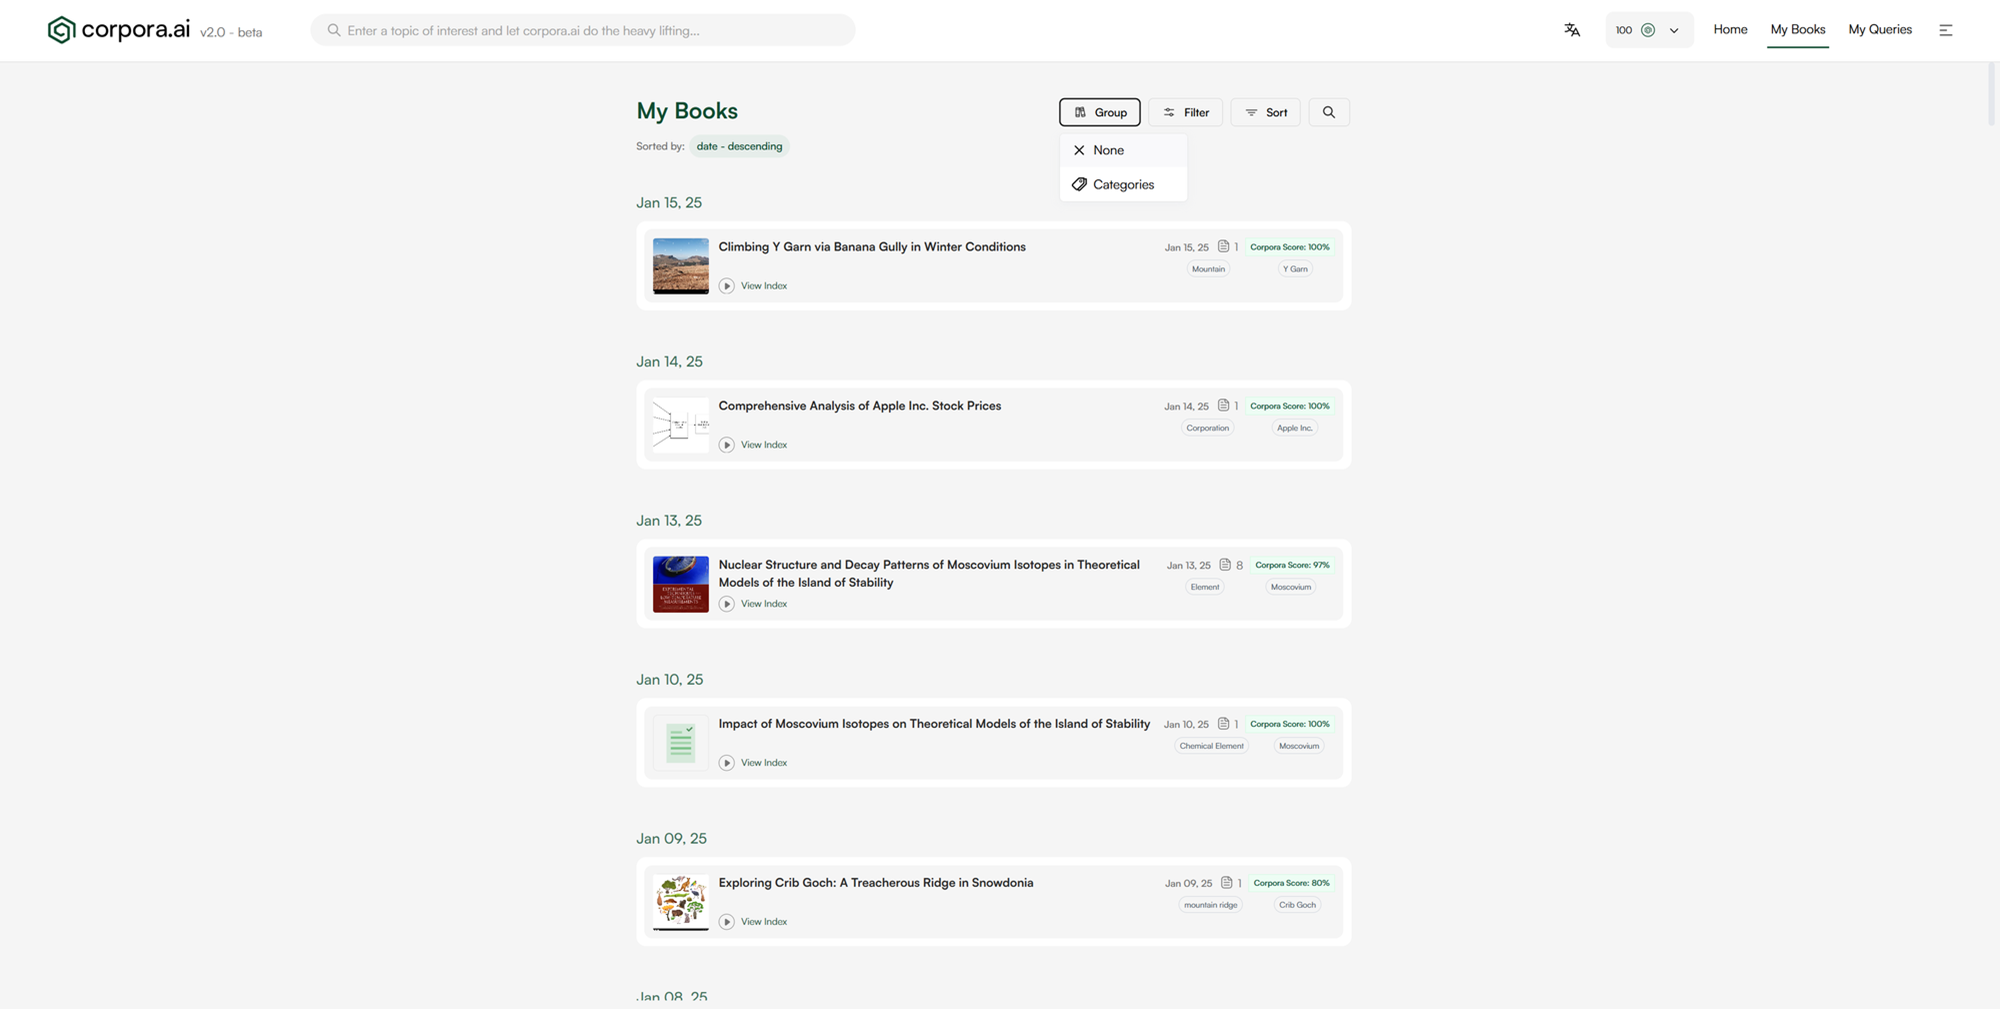
Task: Switch to the My Queries tab
Action: pyautogui.click(x=1879, y=30)
